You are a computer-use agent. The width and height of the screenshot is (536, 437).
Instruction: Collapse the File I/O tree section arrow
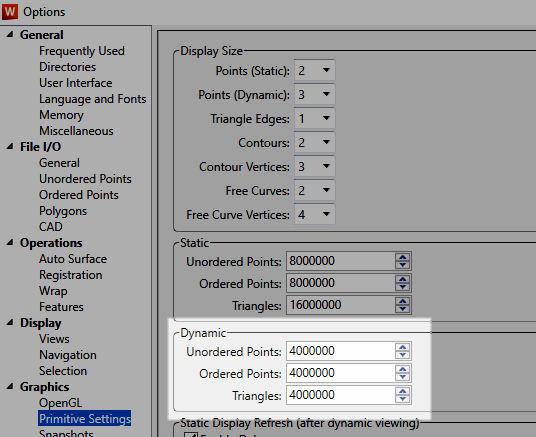[x=10, y=146]
